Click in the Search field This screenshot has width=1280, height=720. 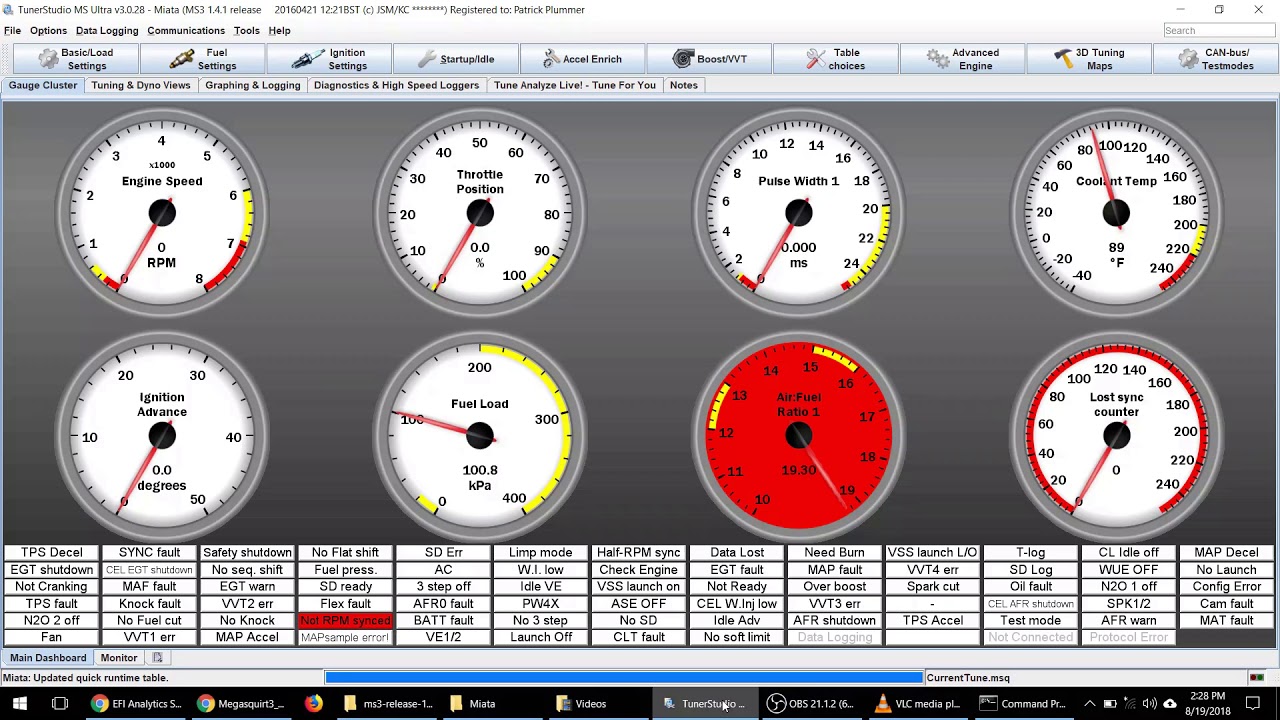coord(1219,31)
